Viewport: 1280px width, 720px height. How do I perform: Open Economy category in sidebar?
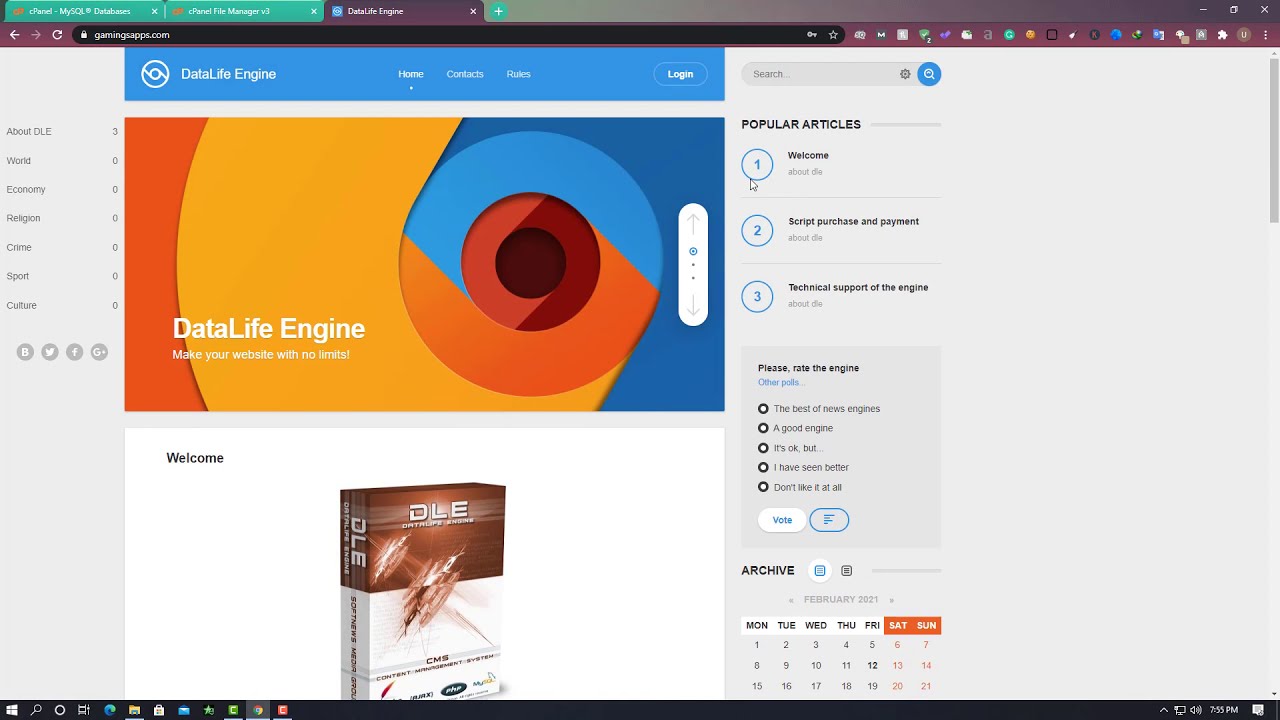(26, 189)
